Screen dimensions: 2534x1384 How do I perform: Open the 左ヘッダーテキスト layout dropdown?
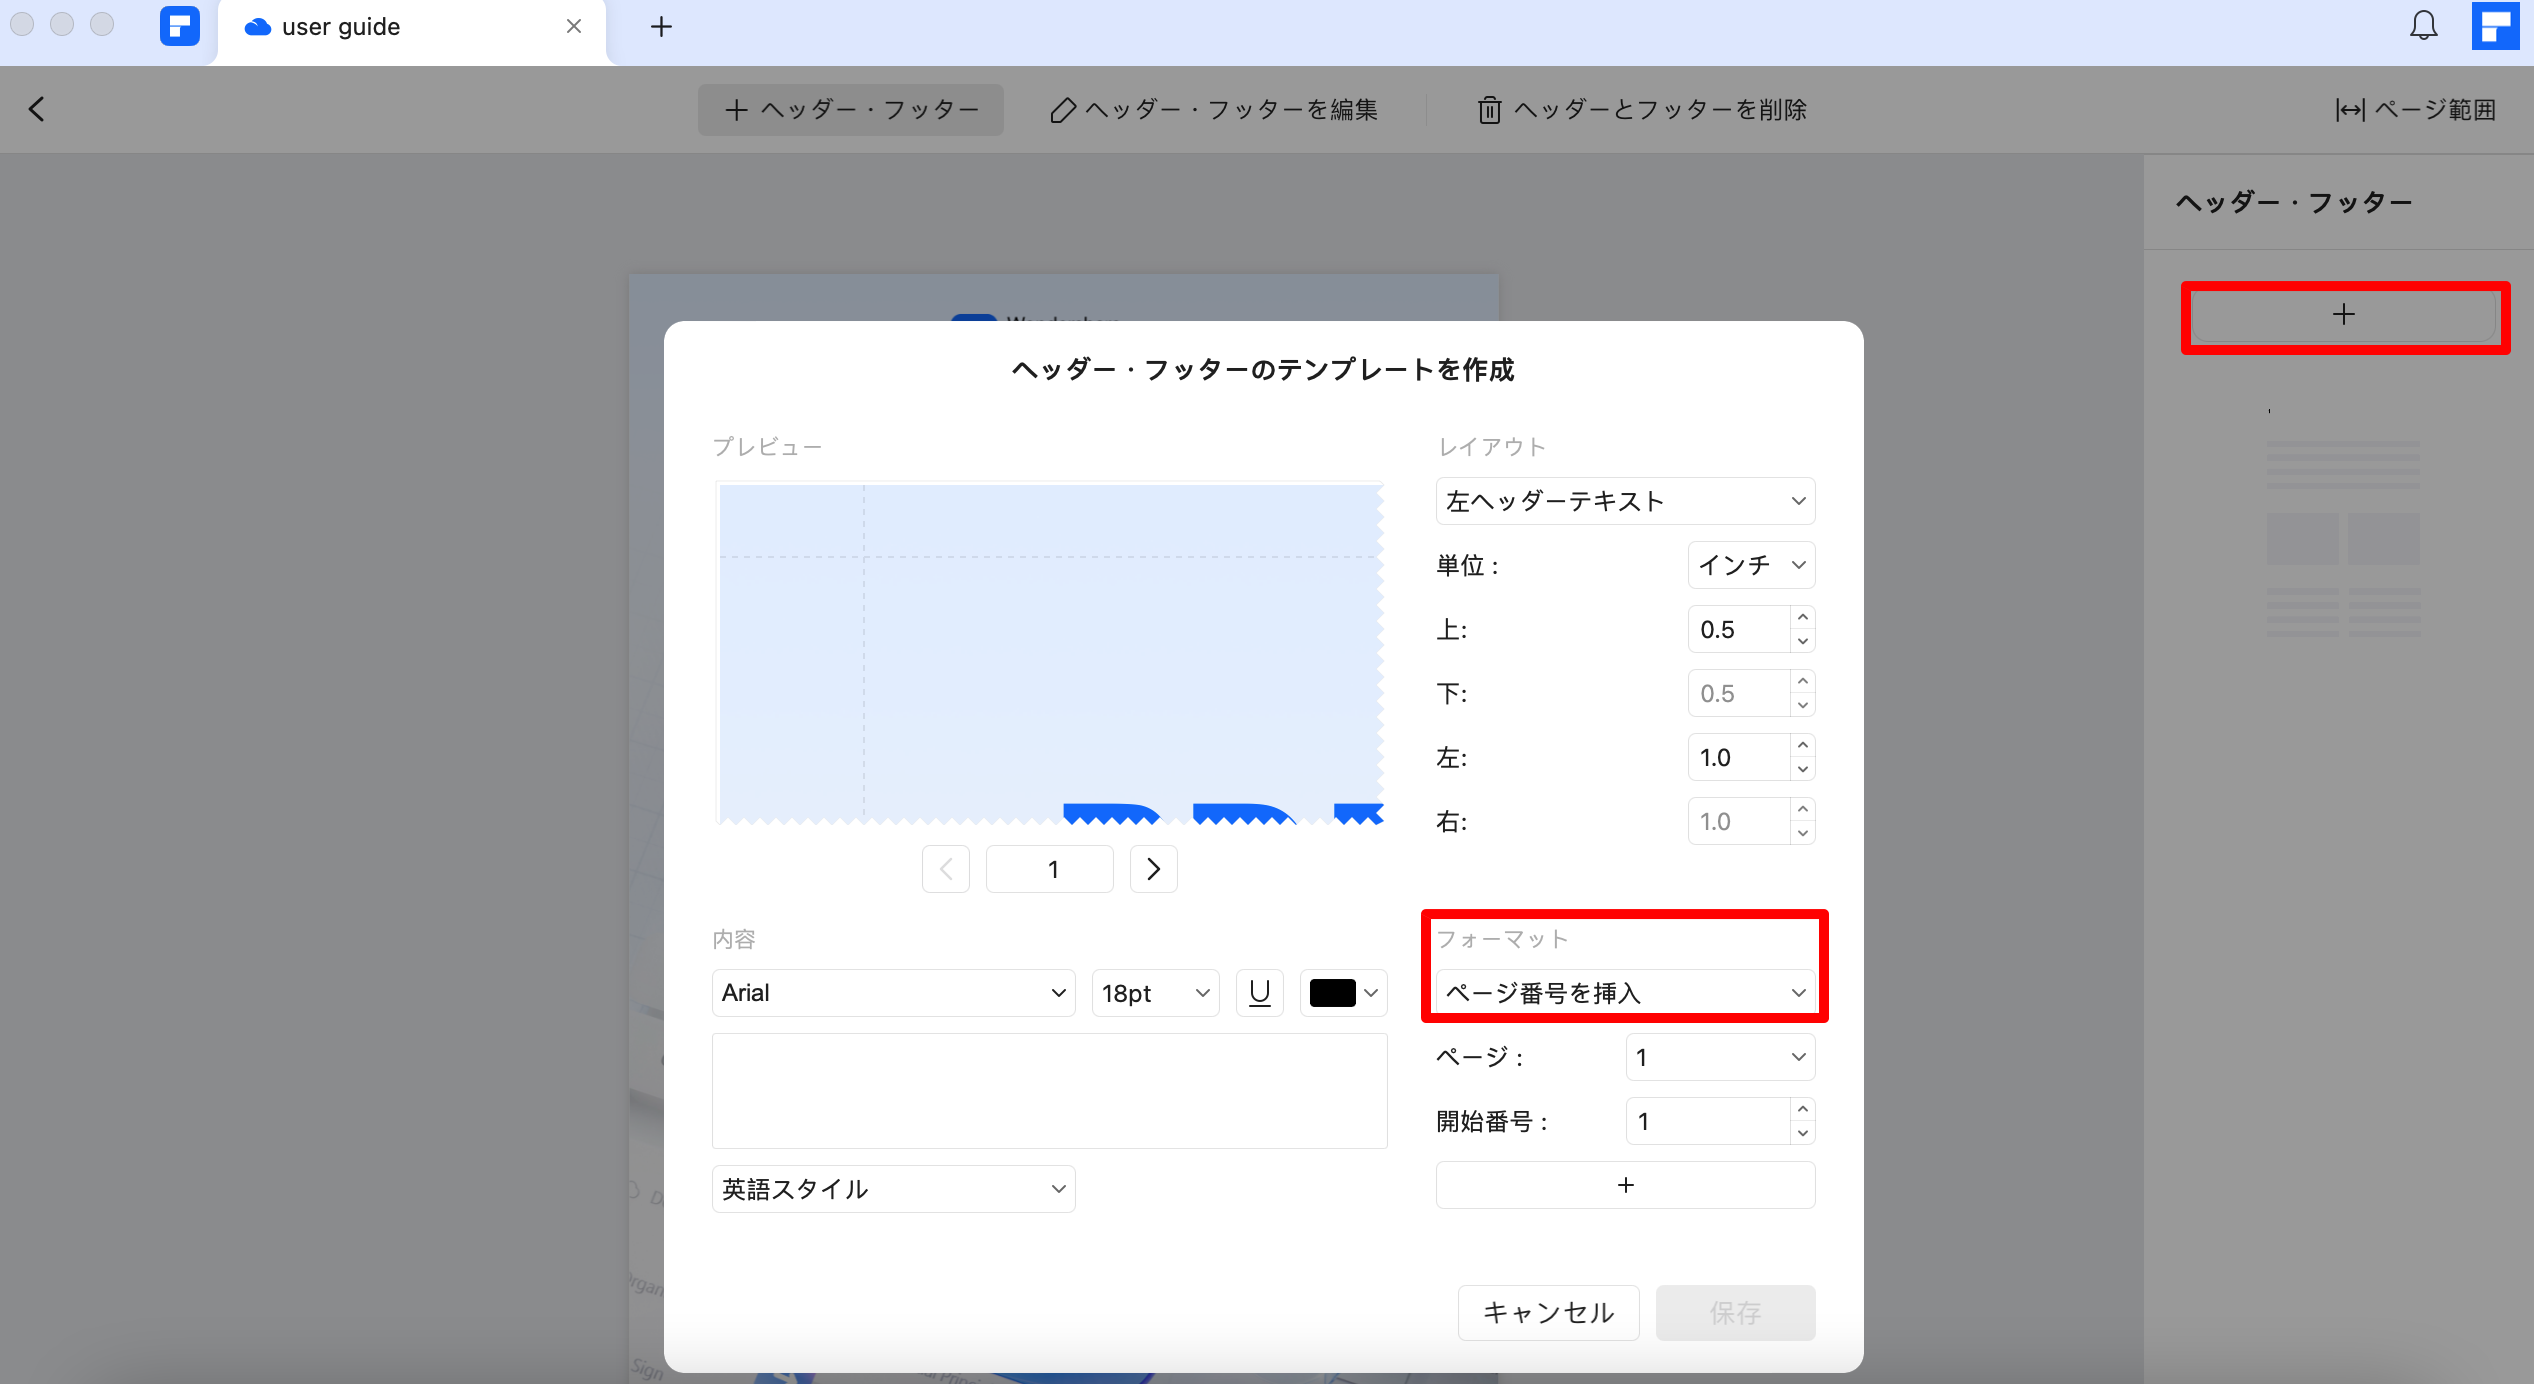click(x=1625, y=501)
